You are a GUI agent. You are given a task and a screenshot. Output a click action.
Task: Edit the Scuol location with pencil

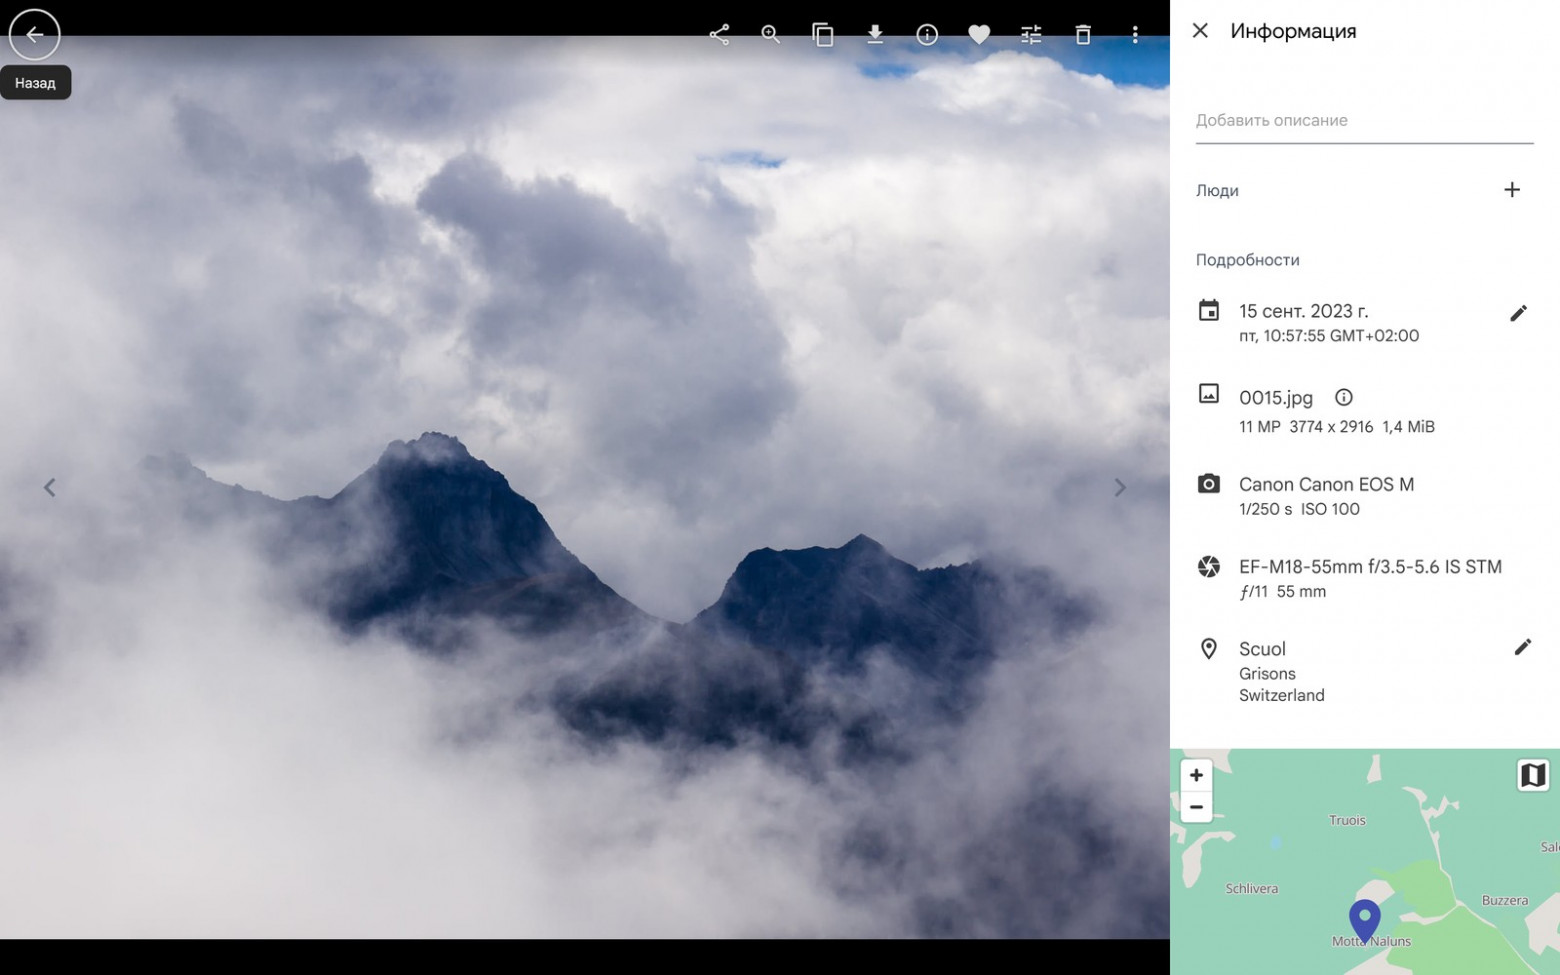[1522, 647]
